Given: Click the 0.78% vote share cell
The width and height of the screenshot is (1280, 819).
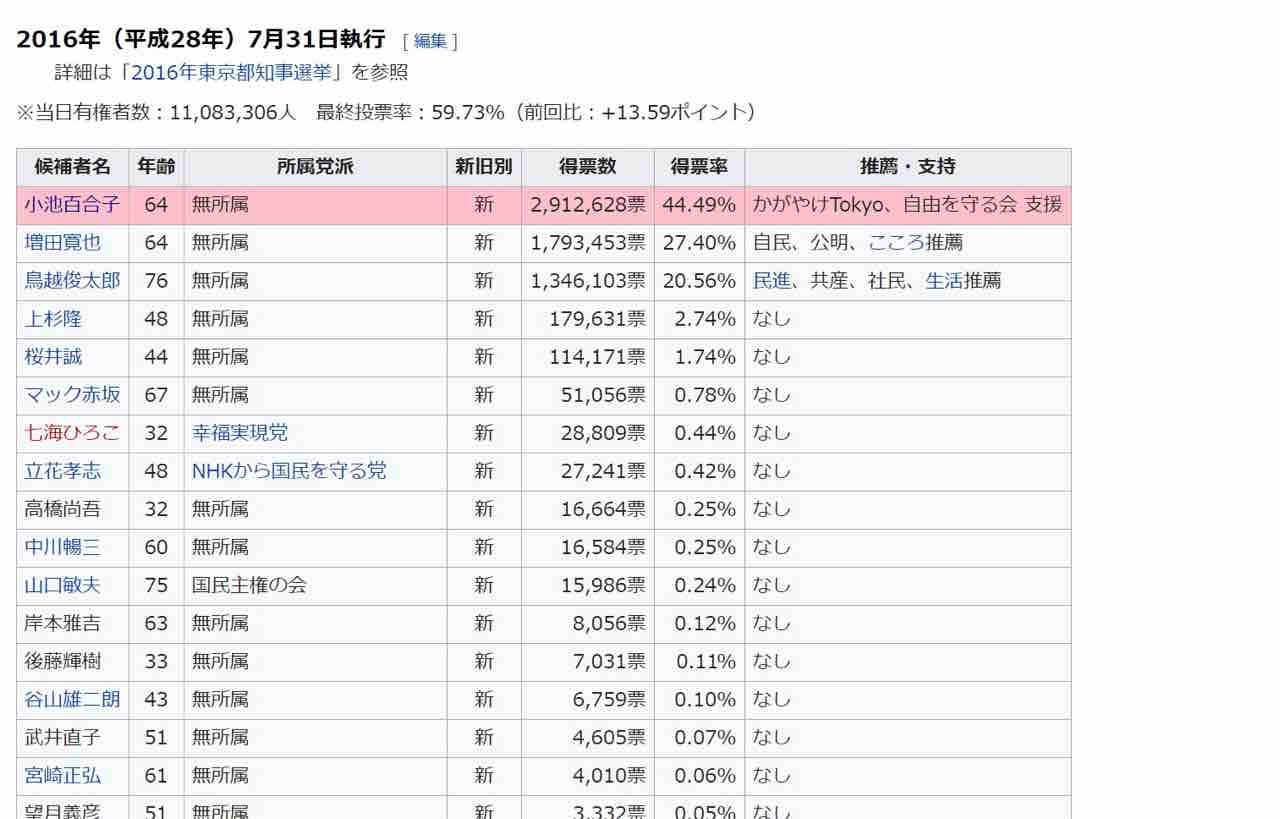Looking at the screenshot, I should tap(699, 395).
